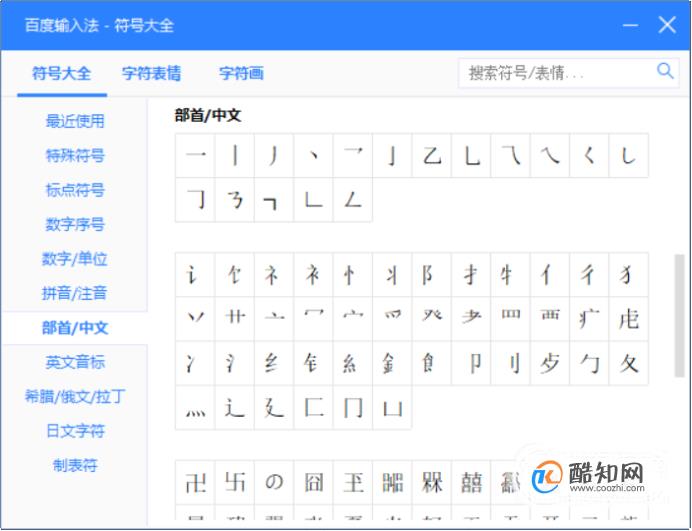
Task: Open 英文音标 category
Action: tap(75, 362)
